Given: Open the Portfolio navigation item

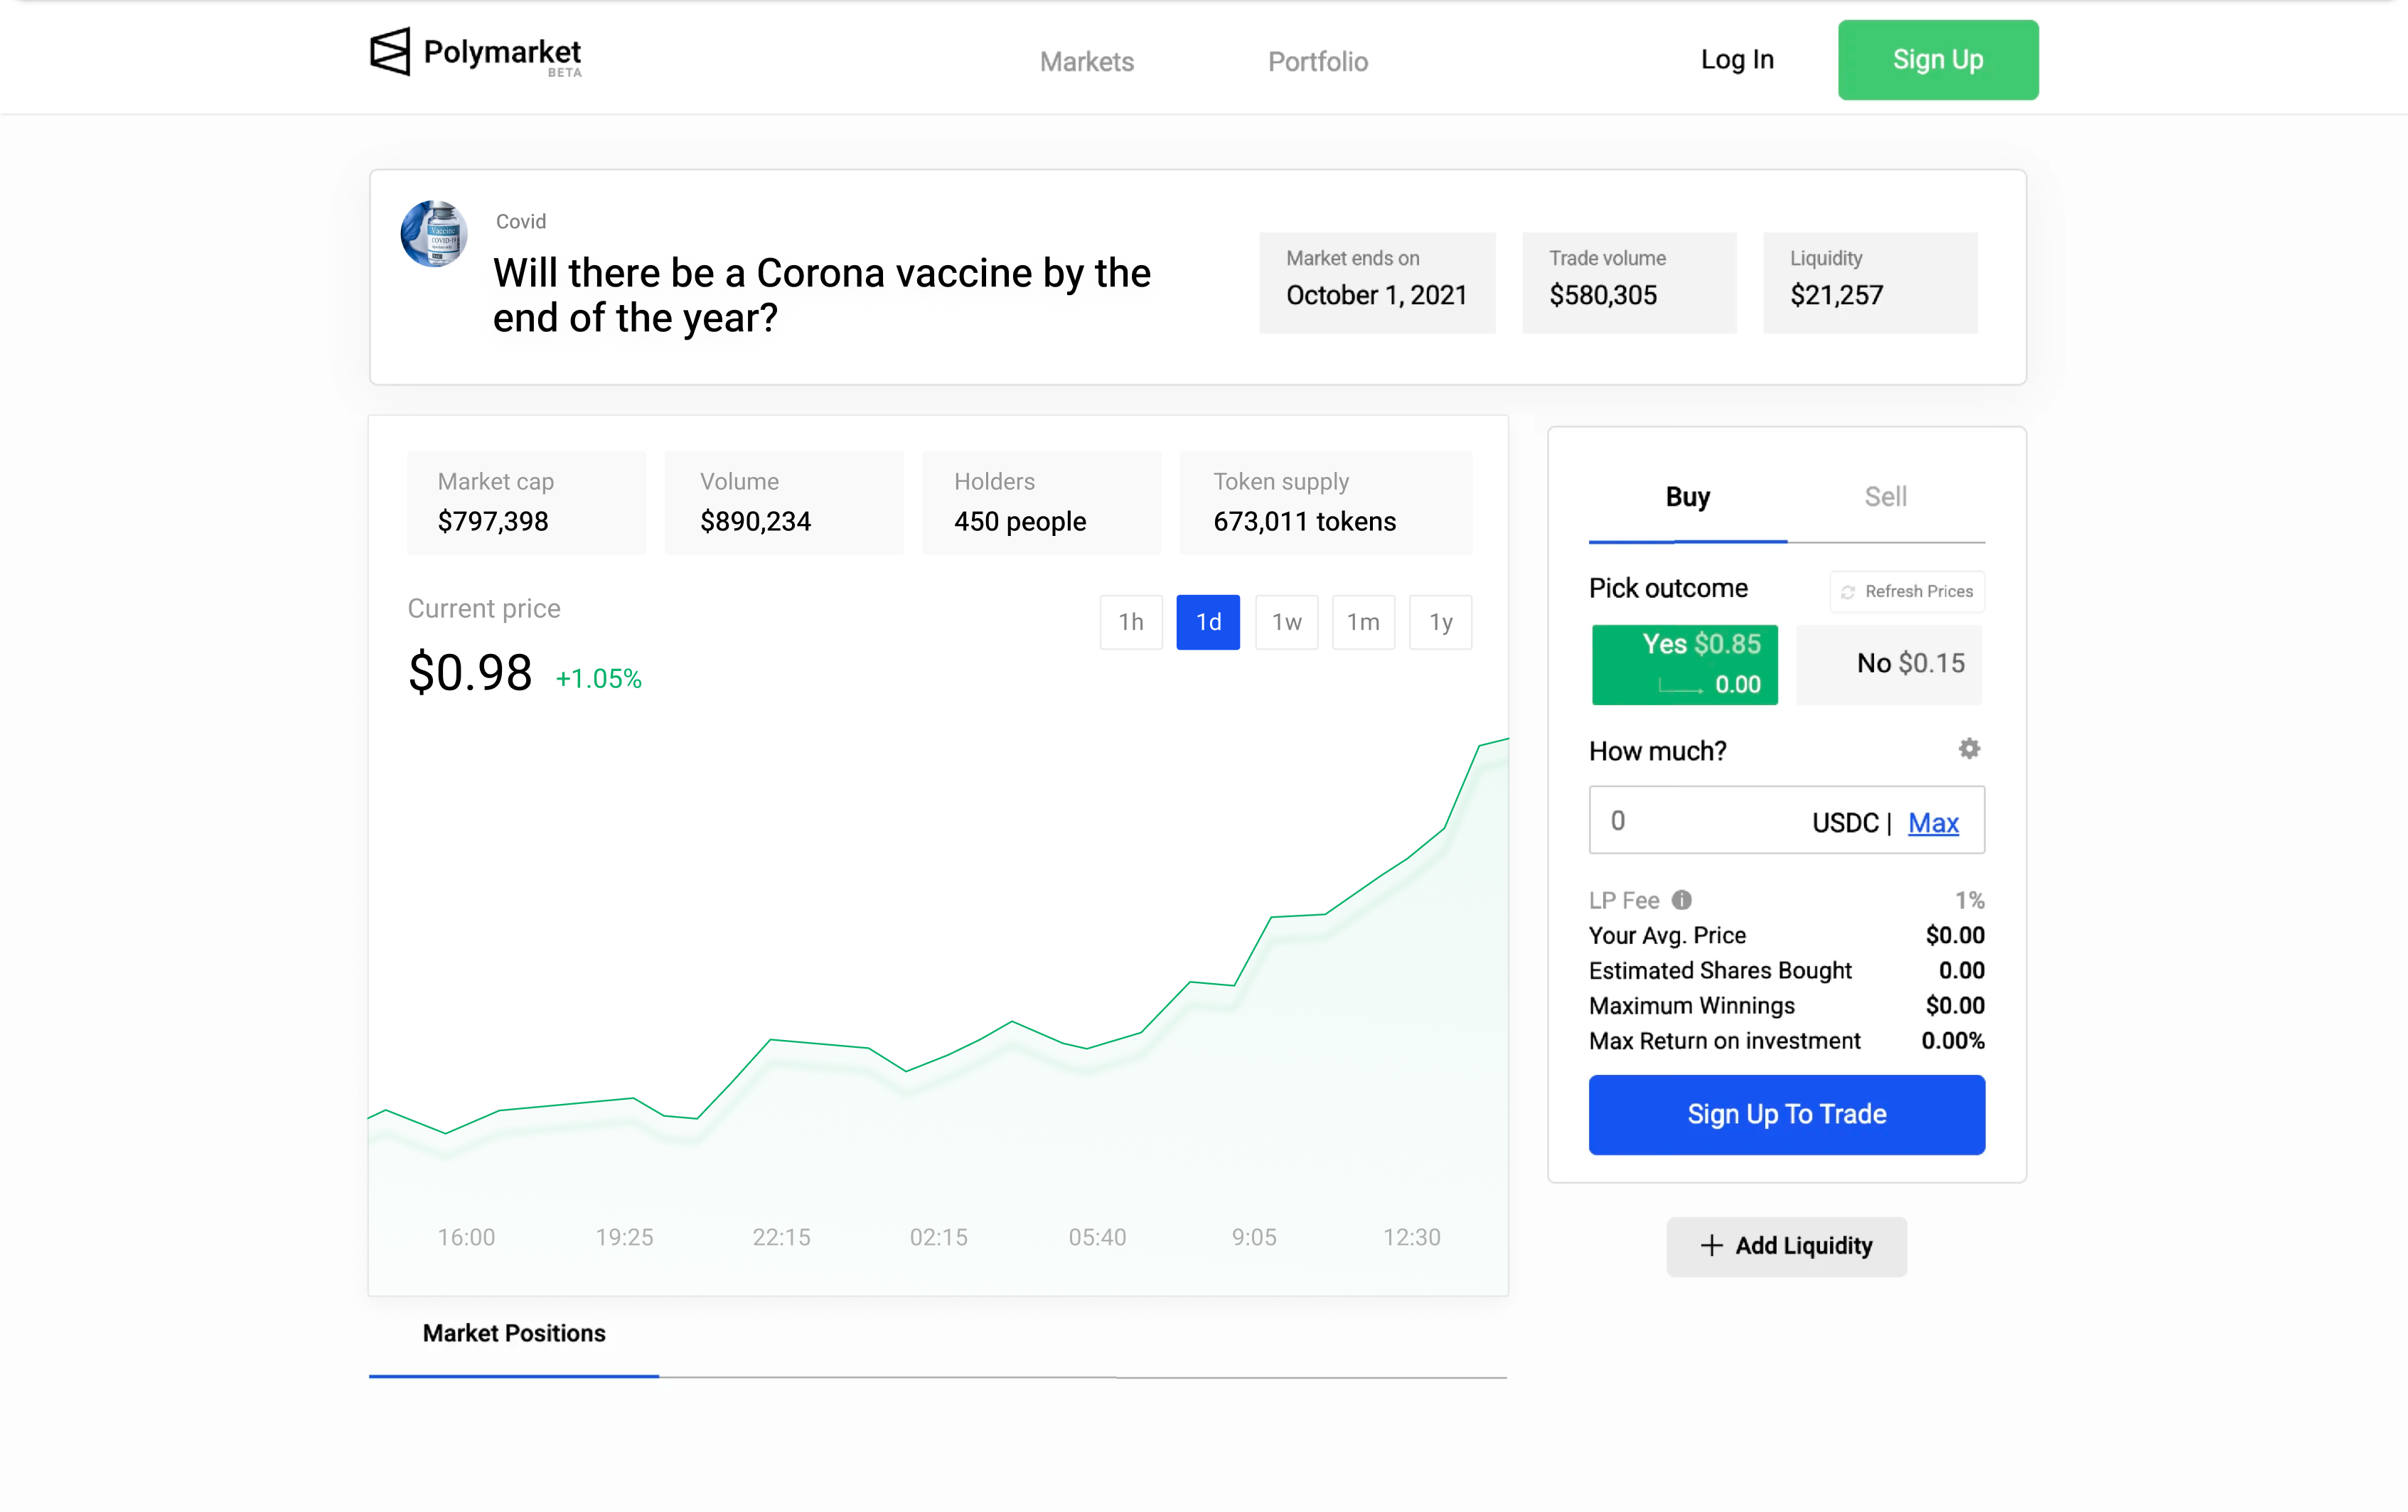Looking at the screenshot, I should (x=1317, y=61).
